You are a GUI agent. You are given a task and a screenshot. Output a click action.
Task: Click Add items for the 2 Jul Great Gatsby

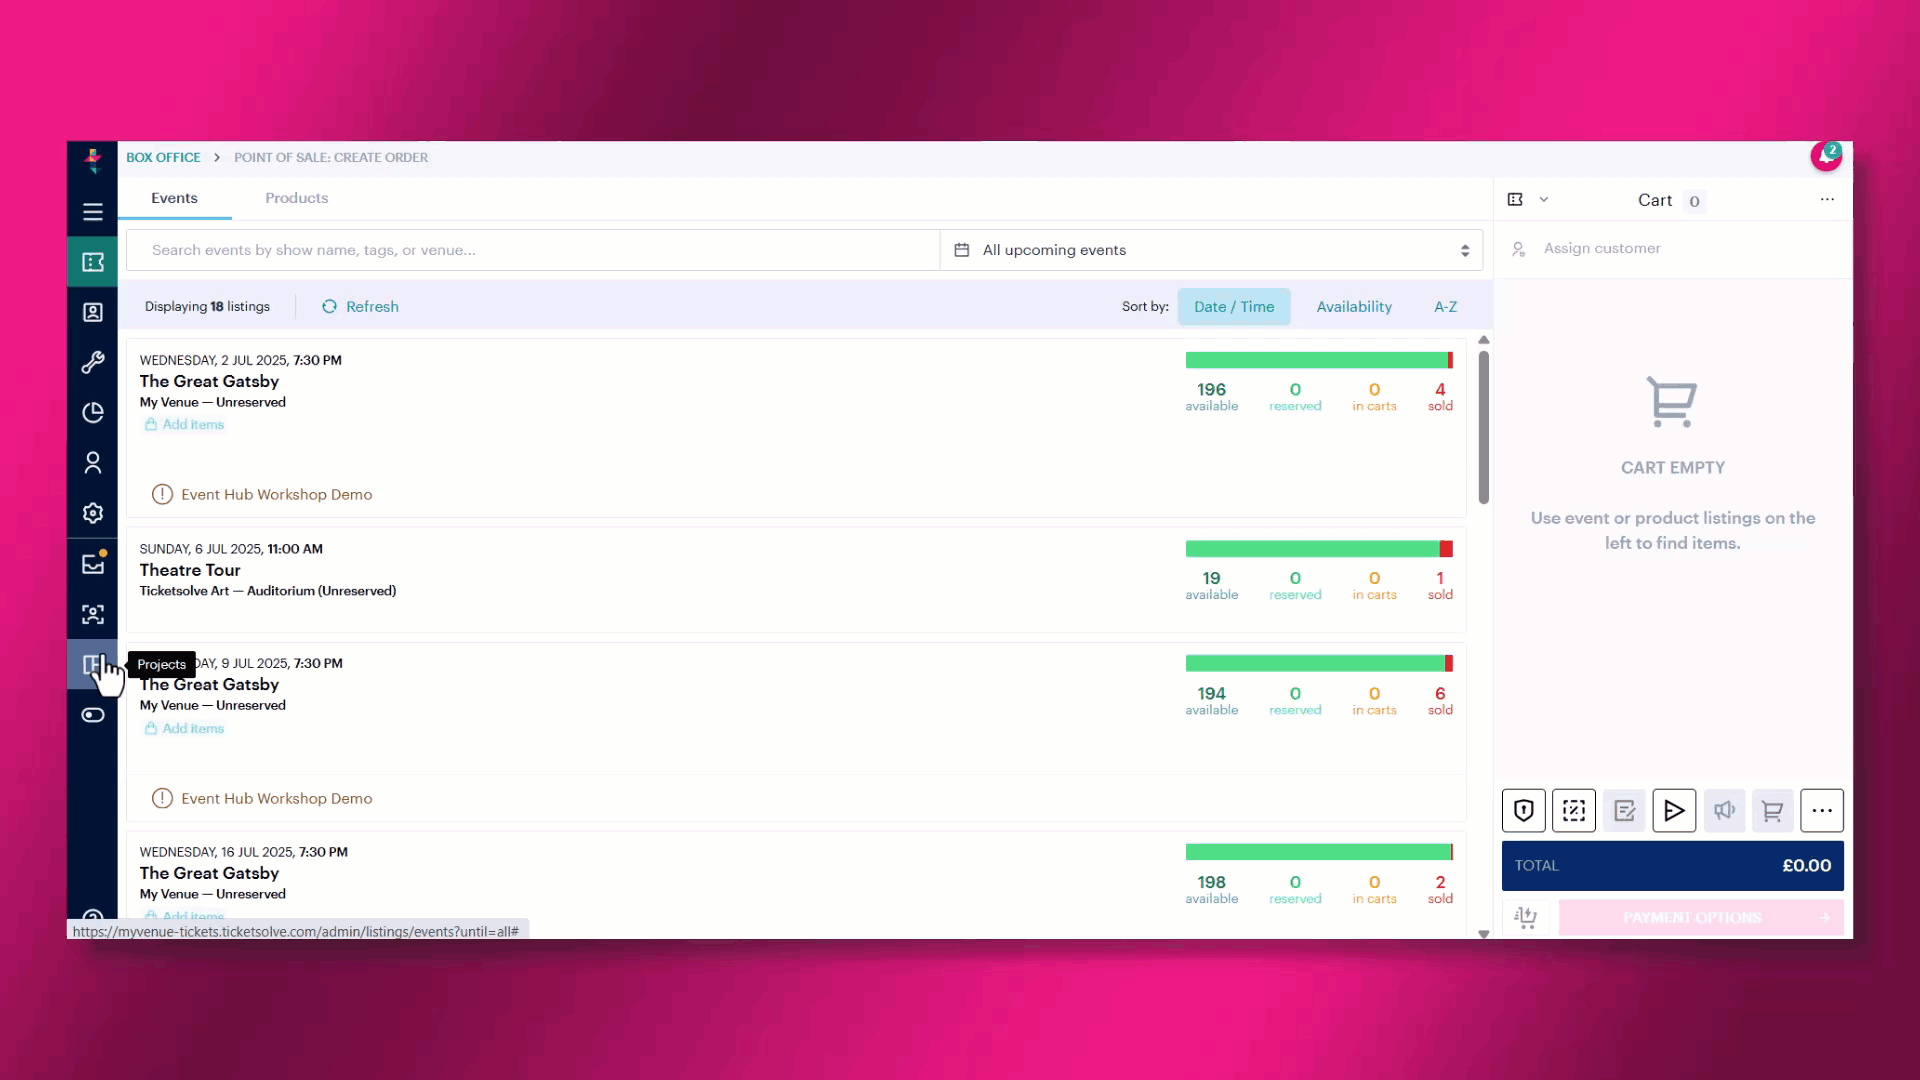pyautogui.click(x=185, y=425)
